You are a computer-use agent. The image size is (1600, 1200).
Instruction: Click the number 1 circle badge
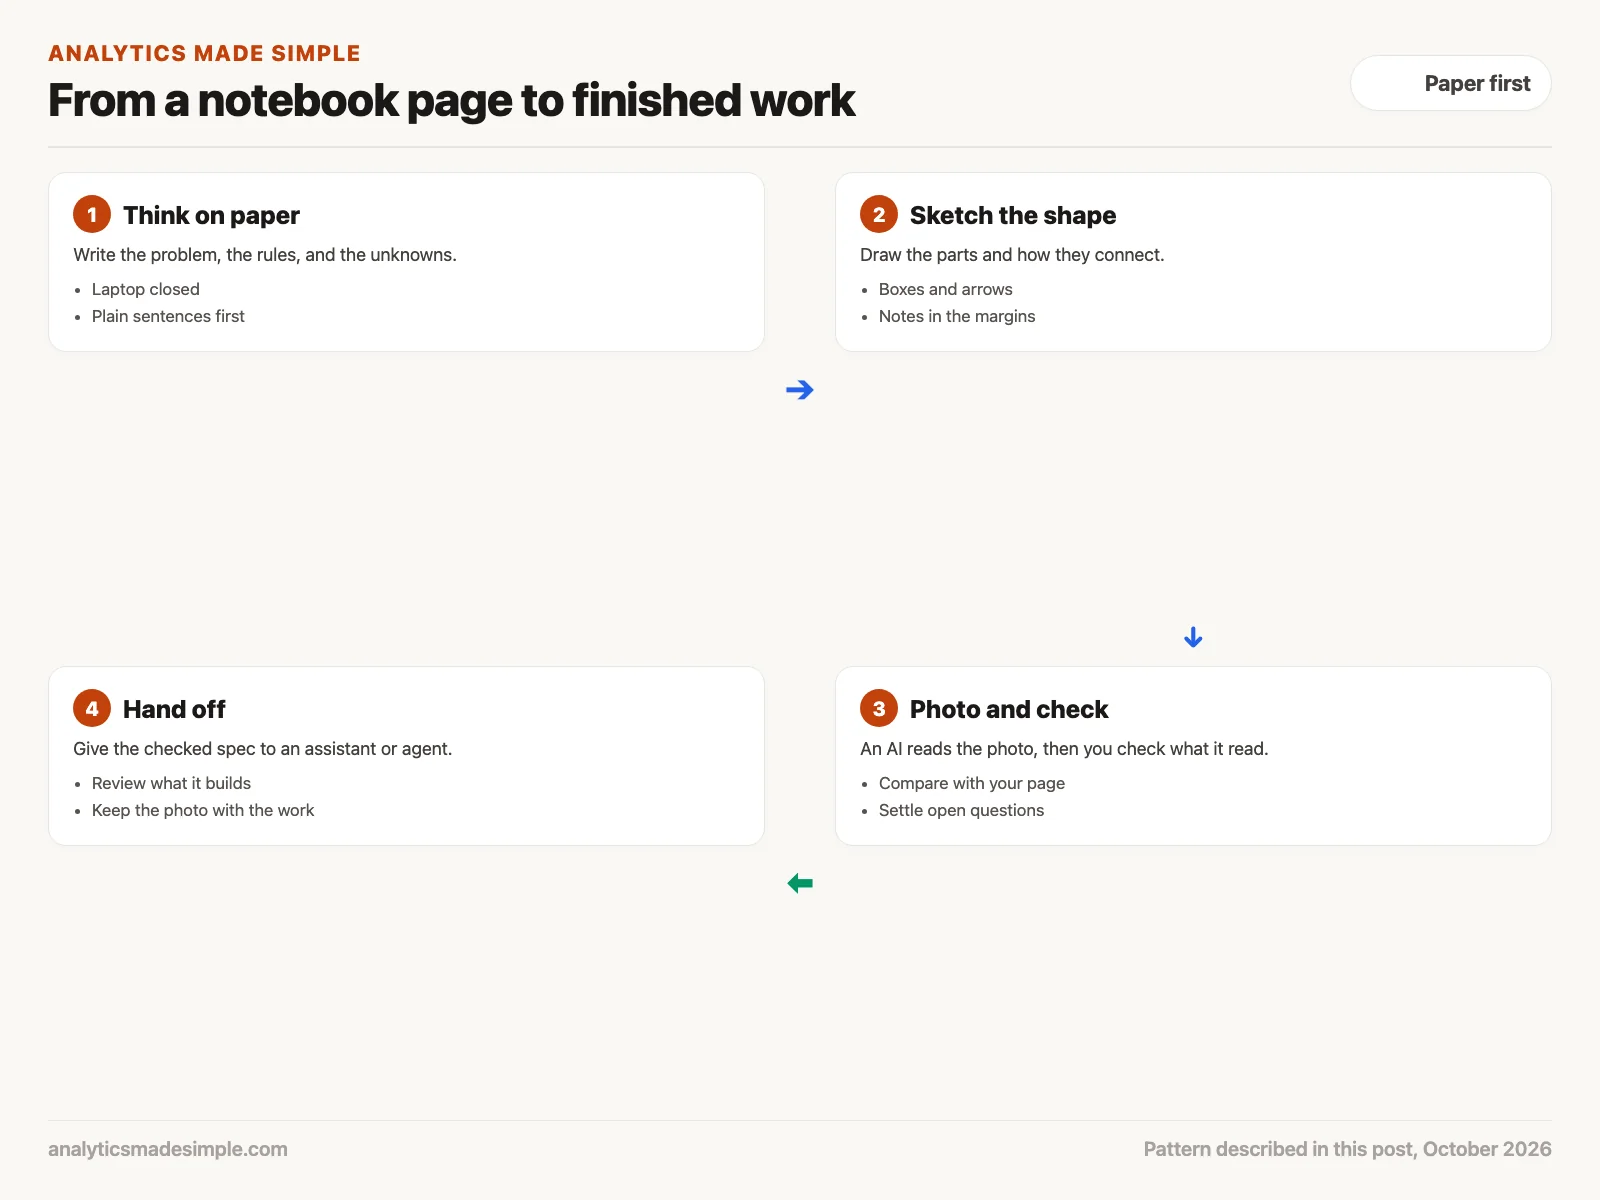(x=92, y=214)
